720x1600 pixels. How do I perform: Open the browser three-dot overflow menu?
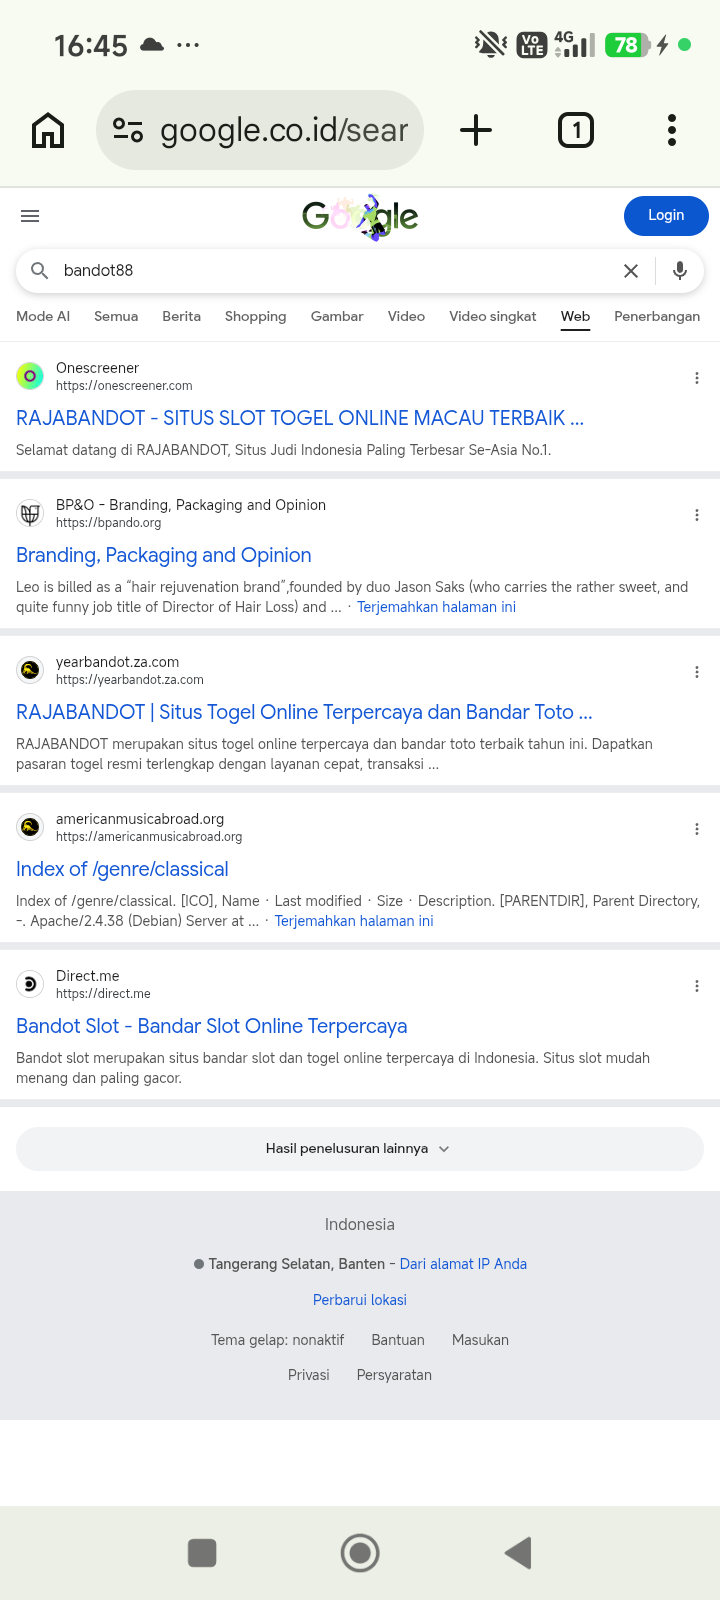click(x=672, y=130)
